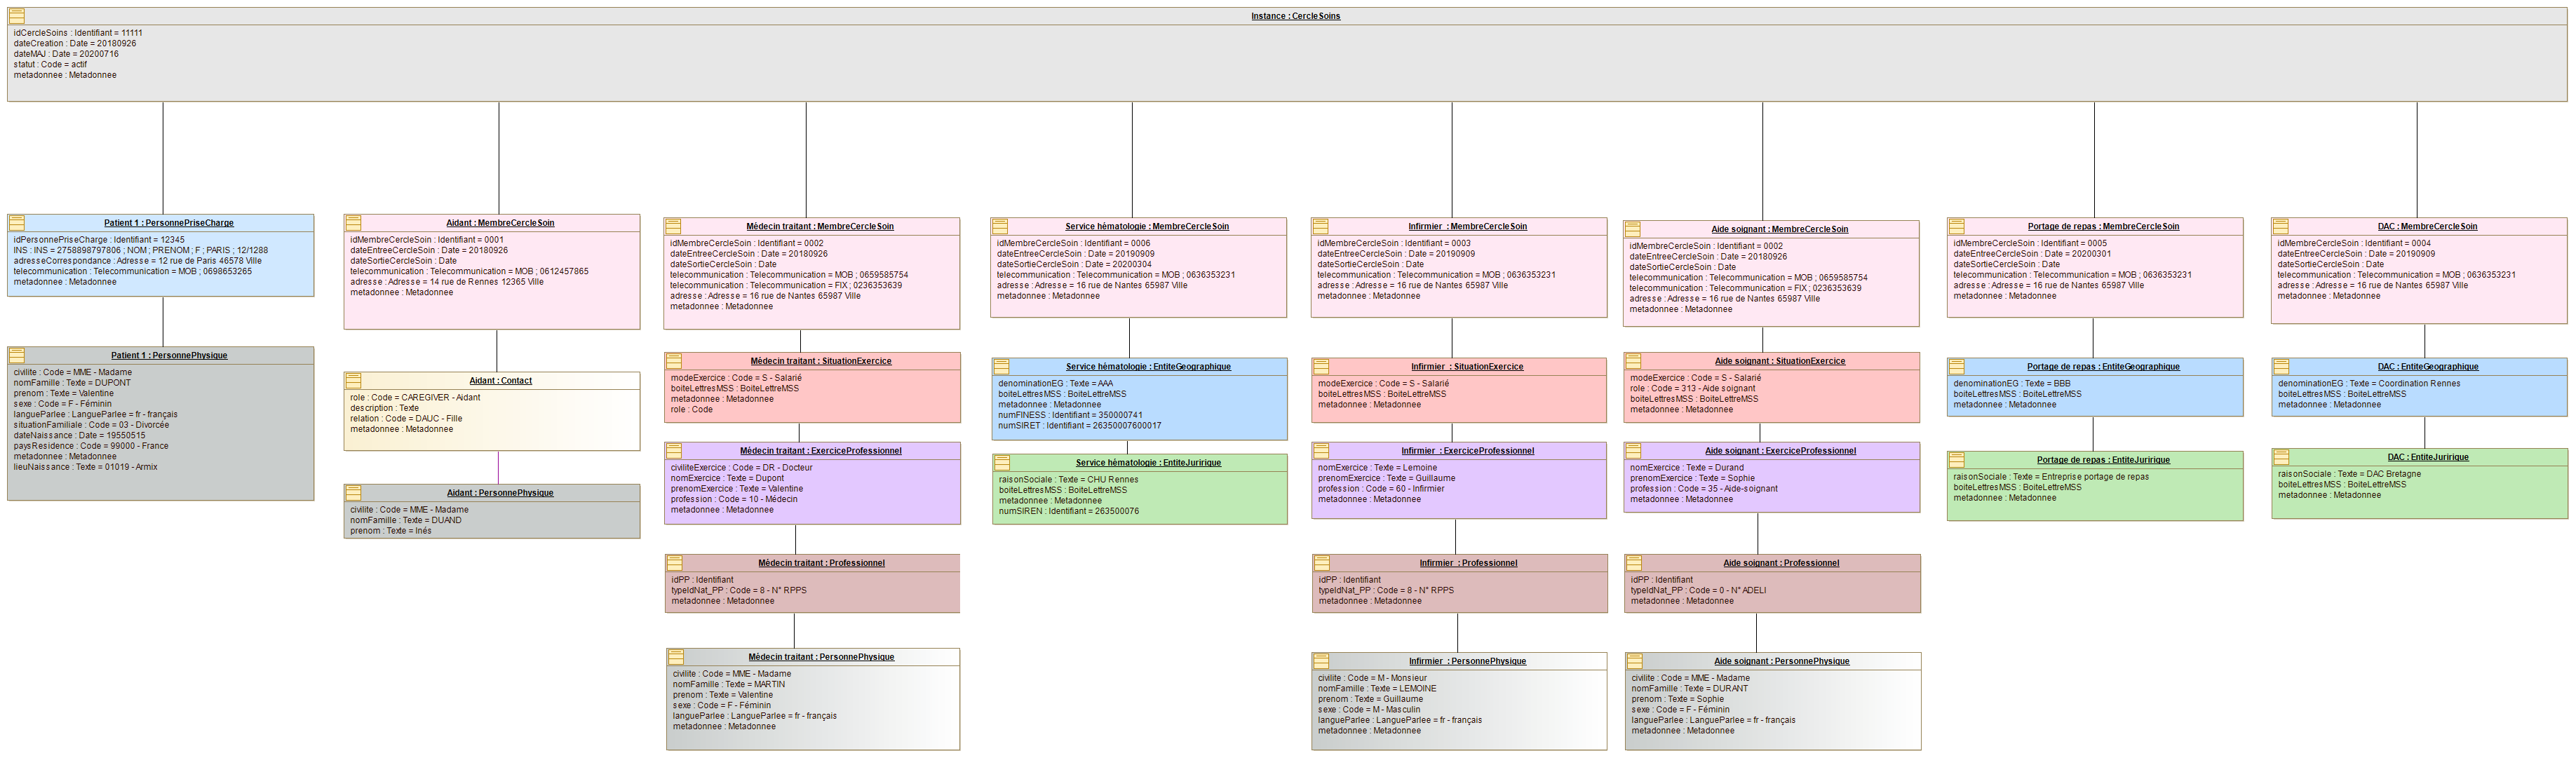The image size is (2576, 758).
Task: Select the Aidant : MembreCercleSoin title
Action: pyautogui.click(x=499, y=223)
